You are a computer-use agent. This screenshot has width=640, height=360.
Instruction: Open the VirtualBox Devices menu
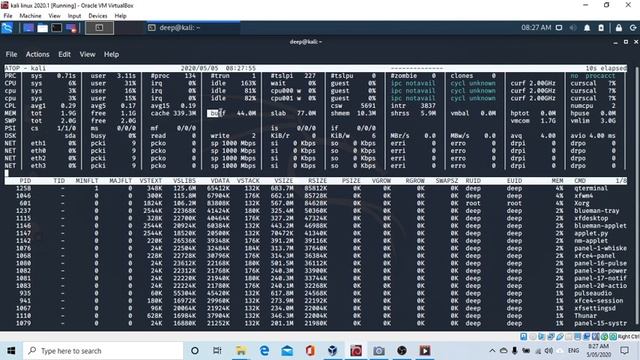click(98, 16)
